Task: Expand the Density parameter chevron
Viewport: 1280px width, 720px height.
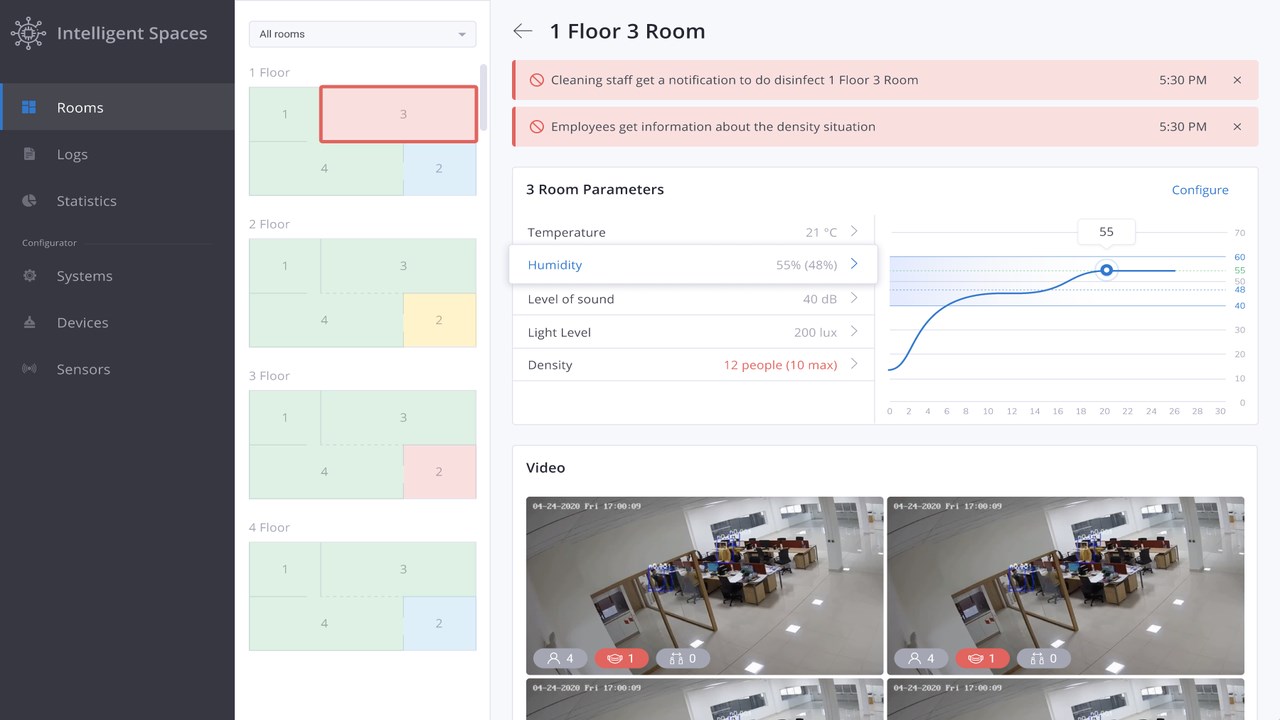Action: 854,364
